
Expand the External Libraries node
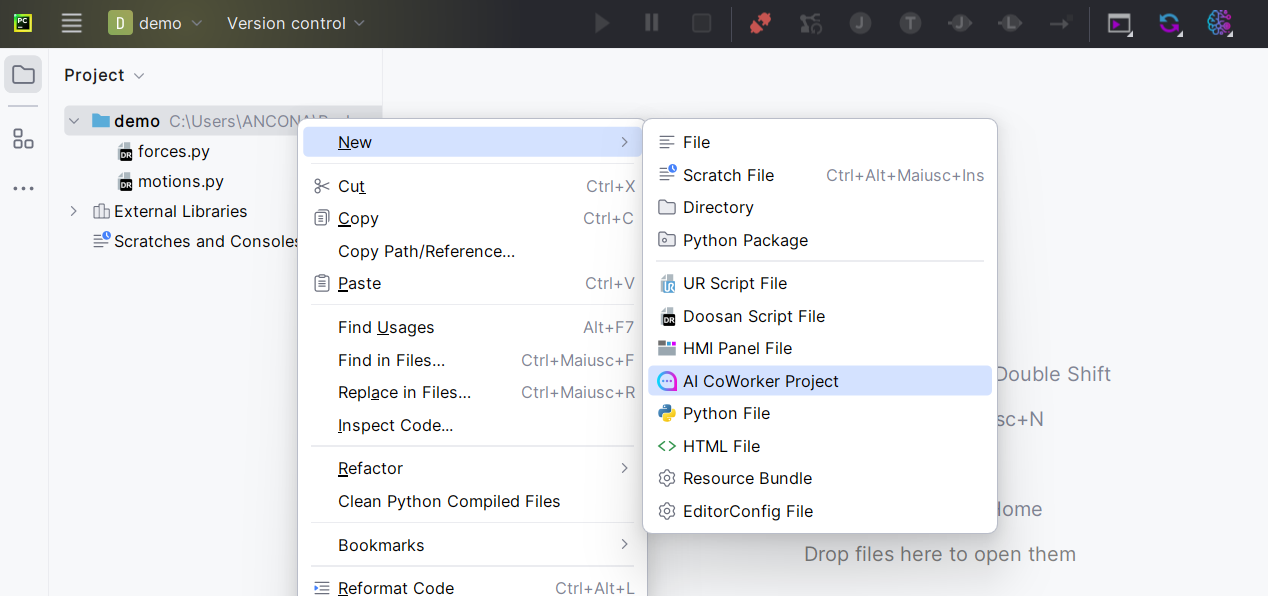(x=73, y=211)
